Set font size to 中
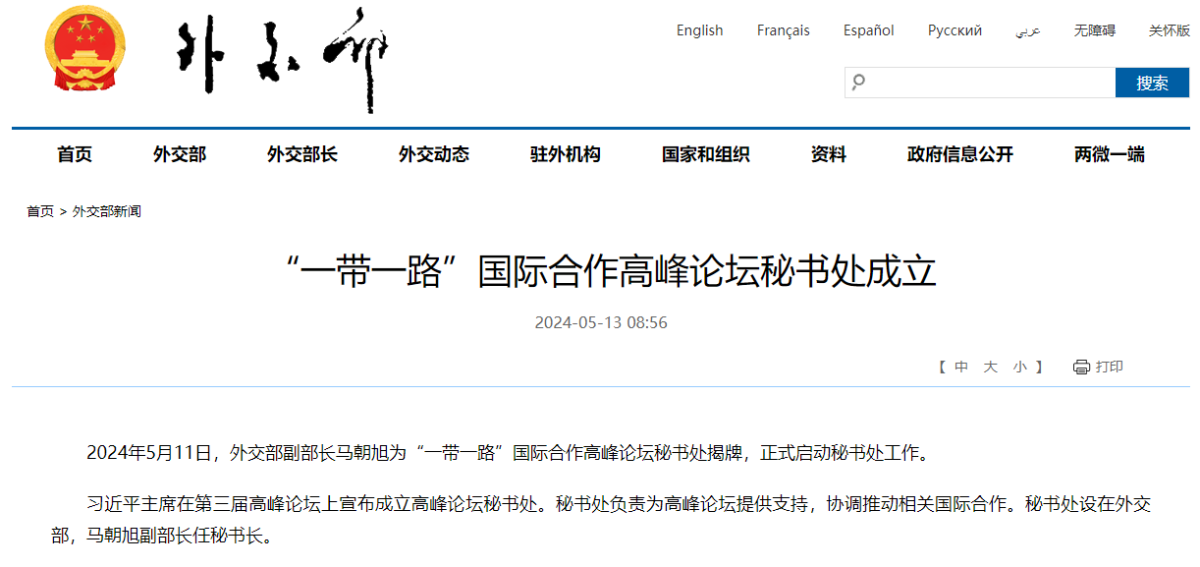This screenshot has width=1200, height=567. (x=961, y=367)
